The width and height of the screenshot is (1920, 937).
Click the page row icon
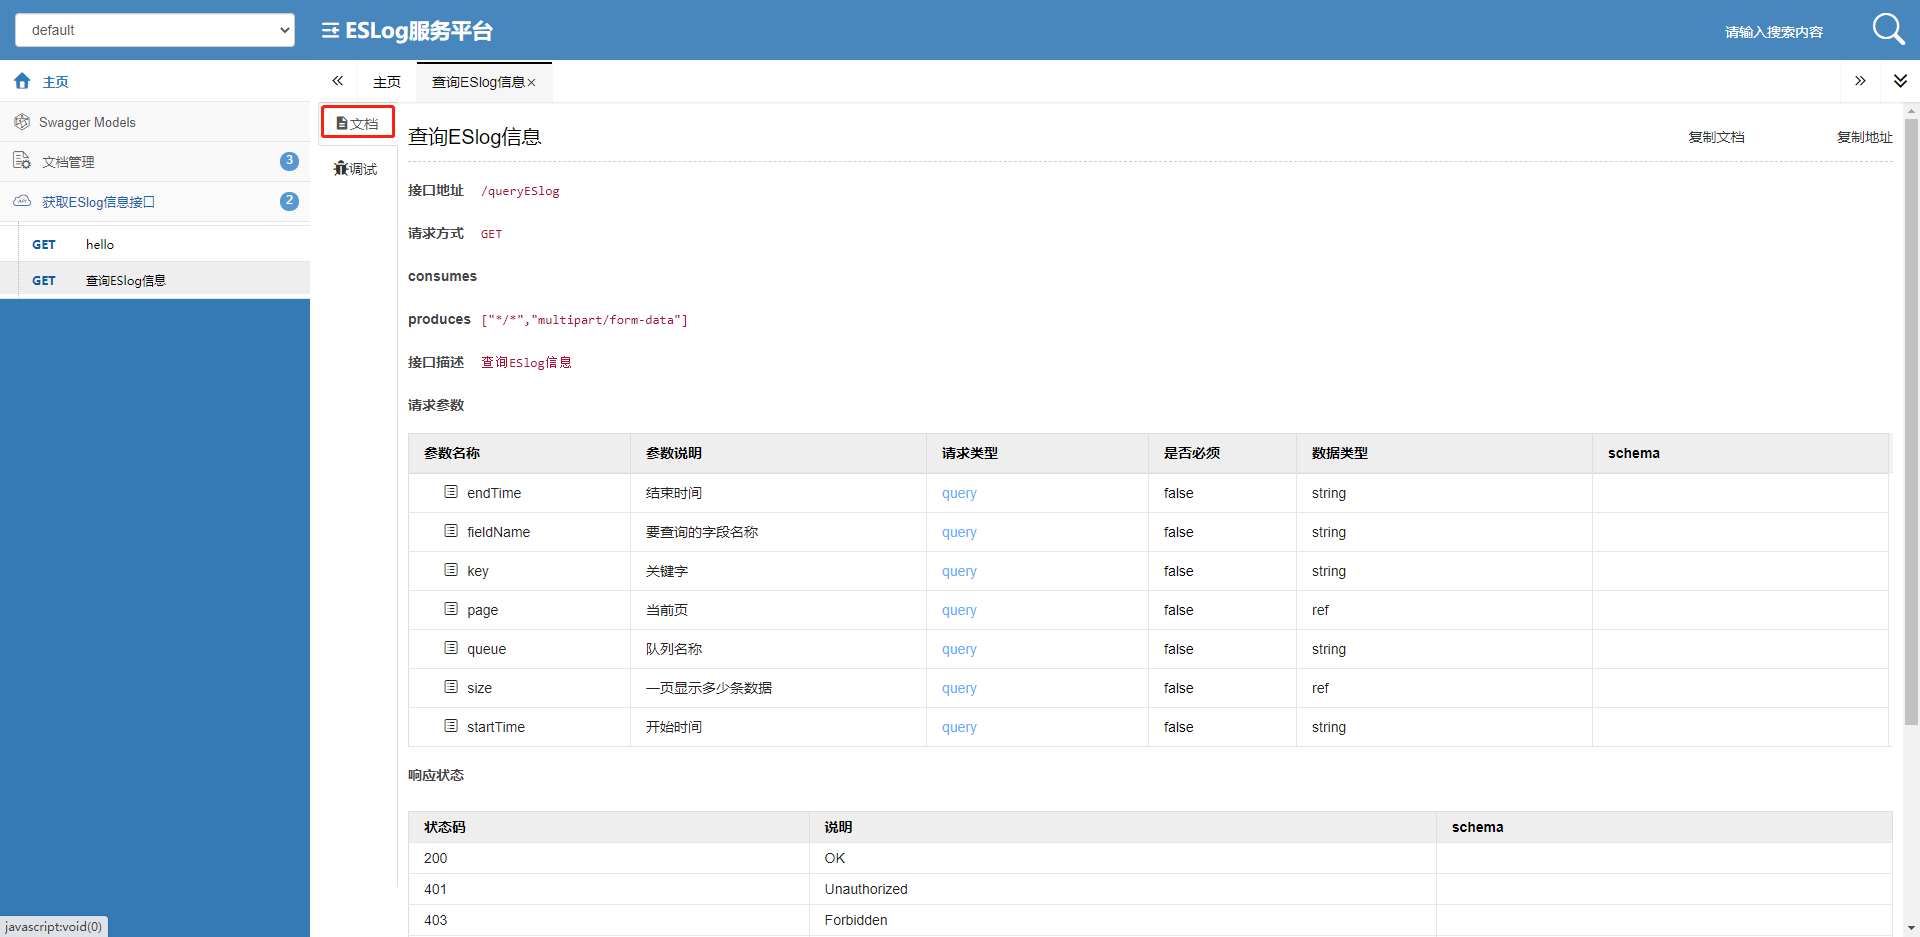point(451,609)
